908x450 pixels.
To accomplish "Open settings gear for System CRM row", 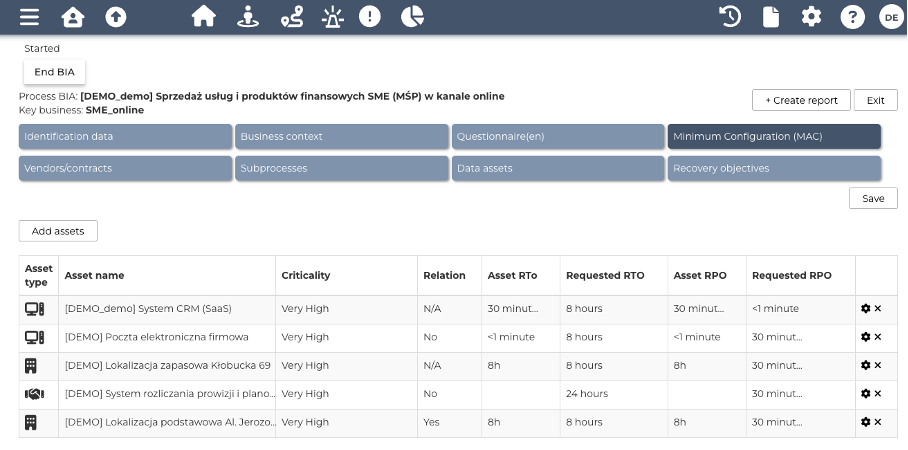I will pyautogui.click(x=866, y=309).
